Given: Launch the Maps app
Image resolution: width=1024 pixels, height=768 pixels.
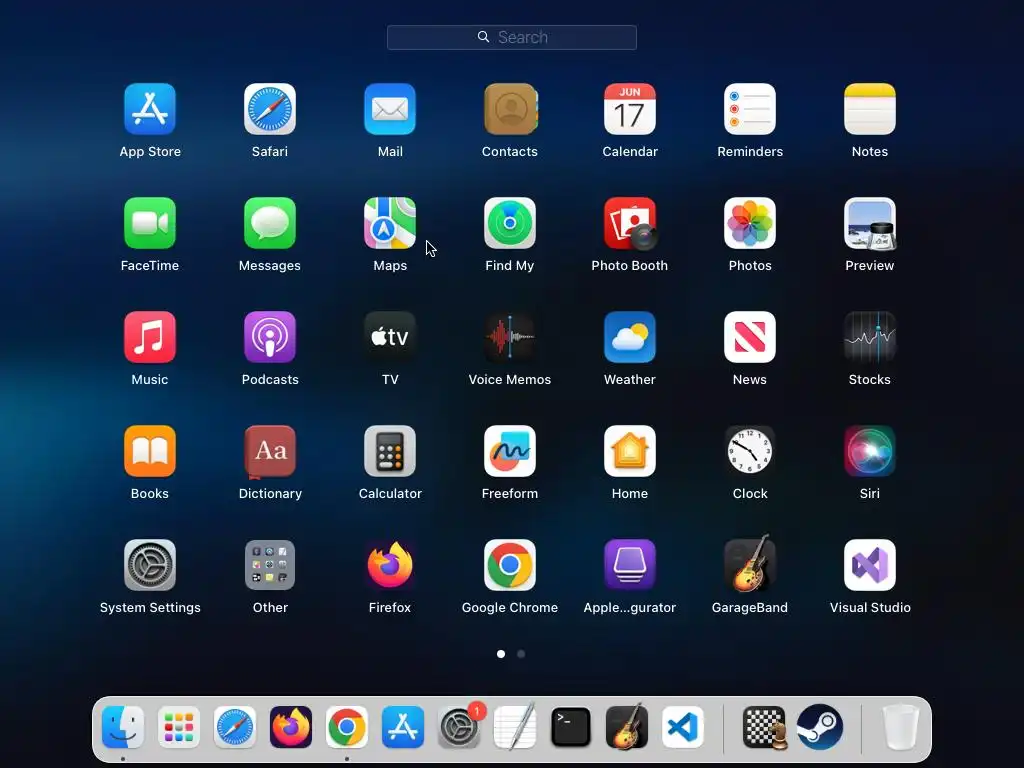Looking at the screenshot, I should [x=390, y=223].
